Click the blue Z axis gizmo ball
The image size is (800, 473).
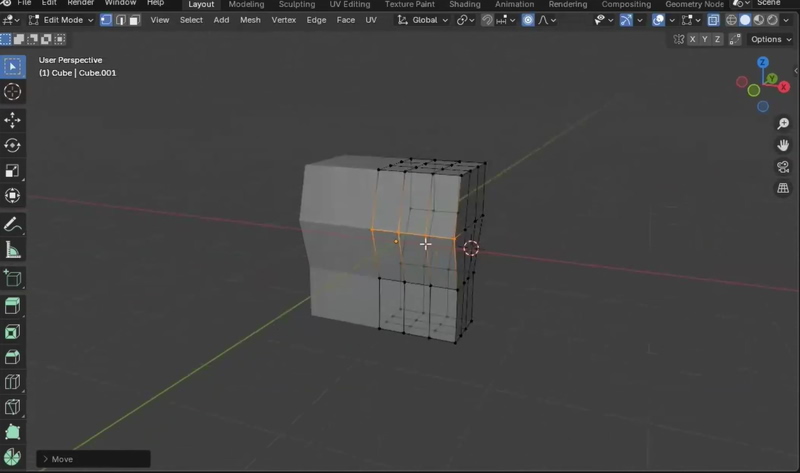point(762,63)
